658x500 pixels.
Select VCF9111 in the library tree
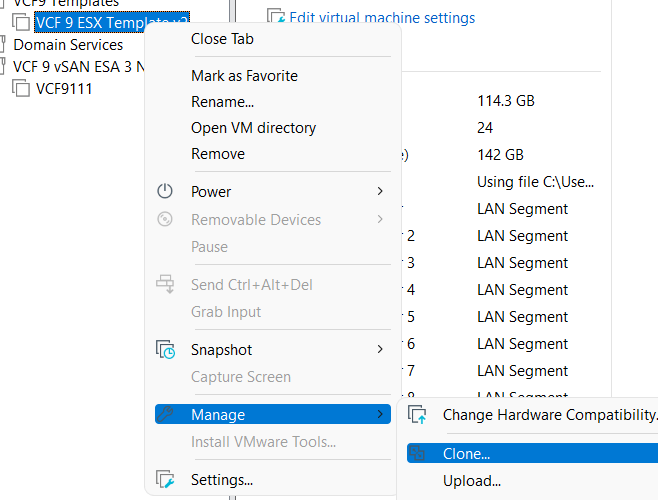coord(64,89)
